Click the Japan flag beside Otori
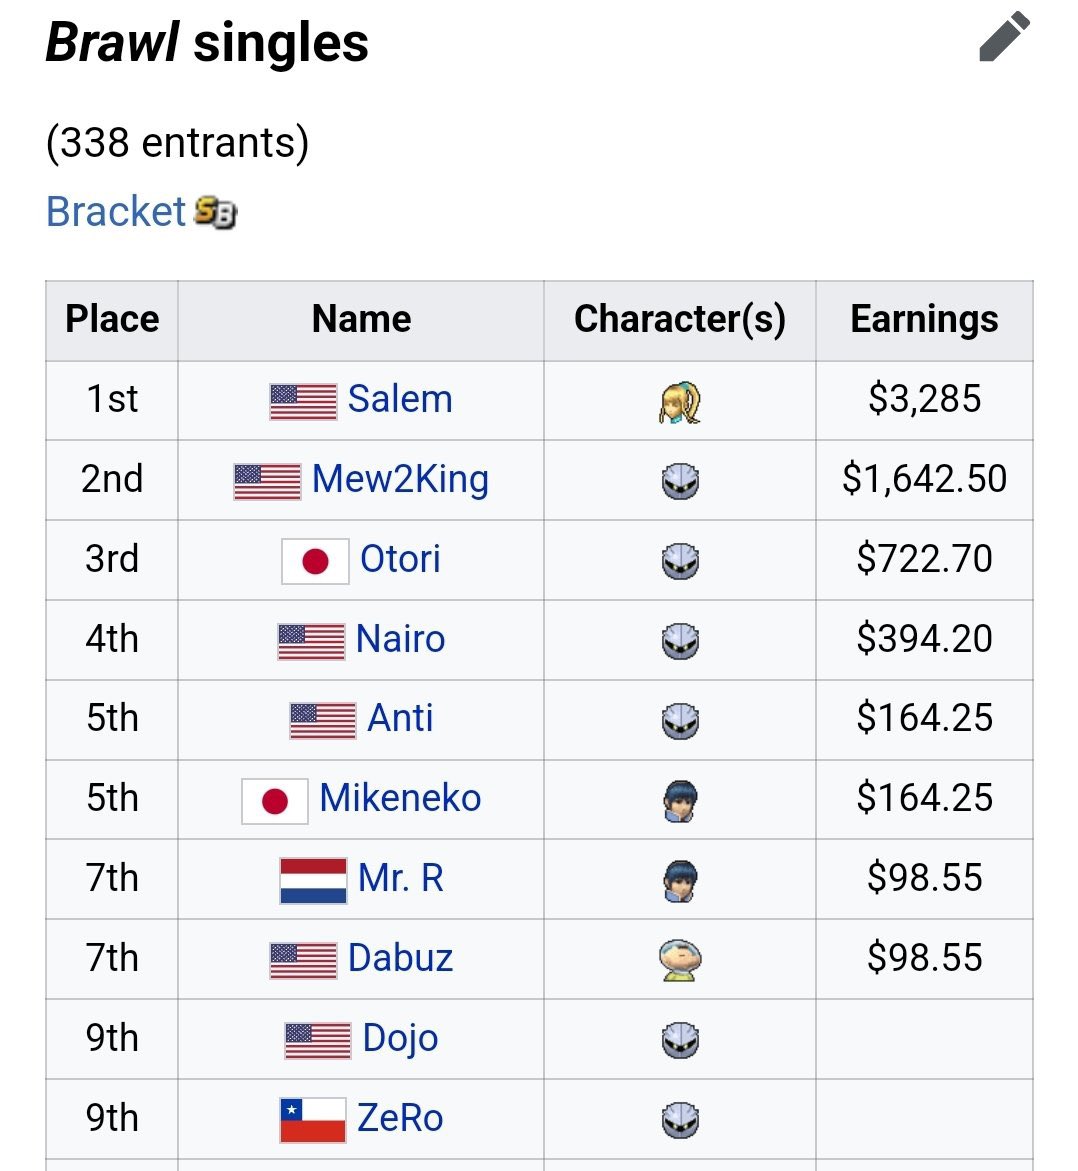Screen dimensions: 1078x1171 click(315, 561)
